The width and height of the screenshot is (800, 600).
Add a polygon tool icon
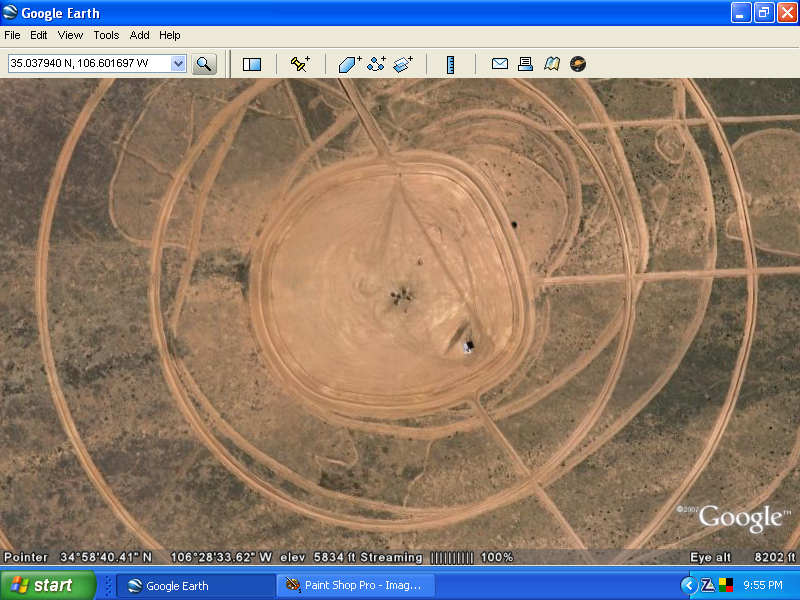pos(350,64)
